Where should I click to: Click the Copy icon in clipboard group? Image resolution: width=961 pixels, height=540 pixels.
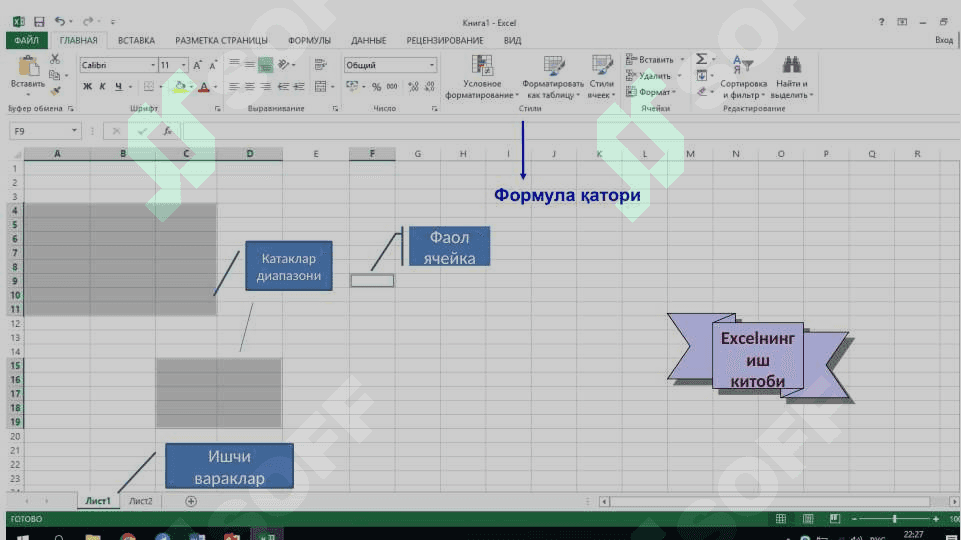[55, 75]
